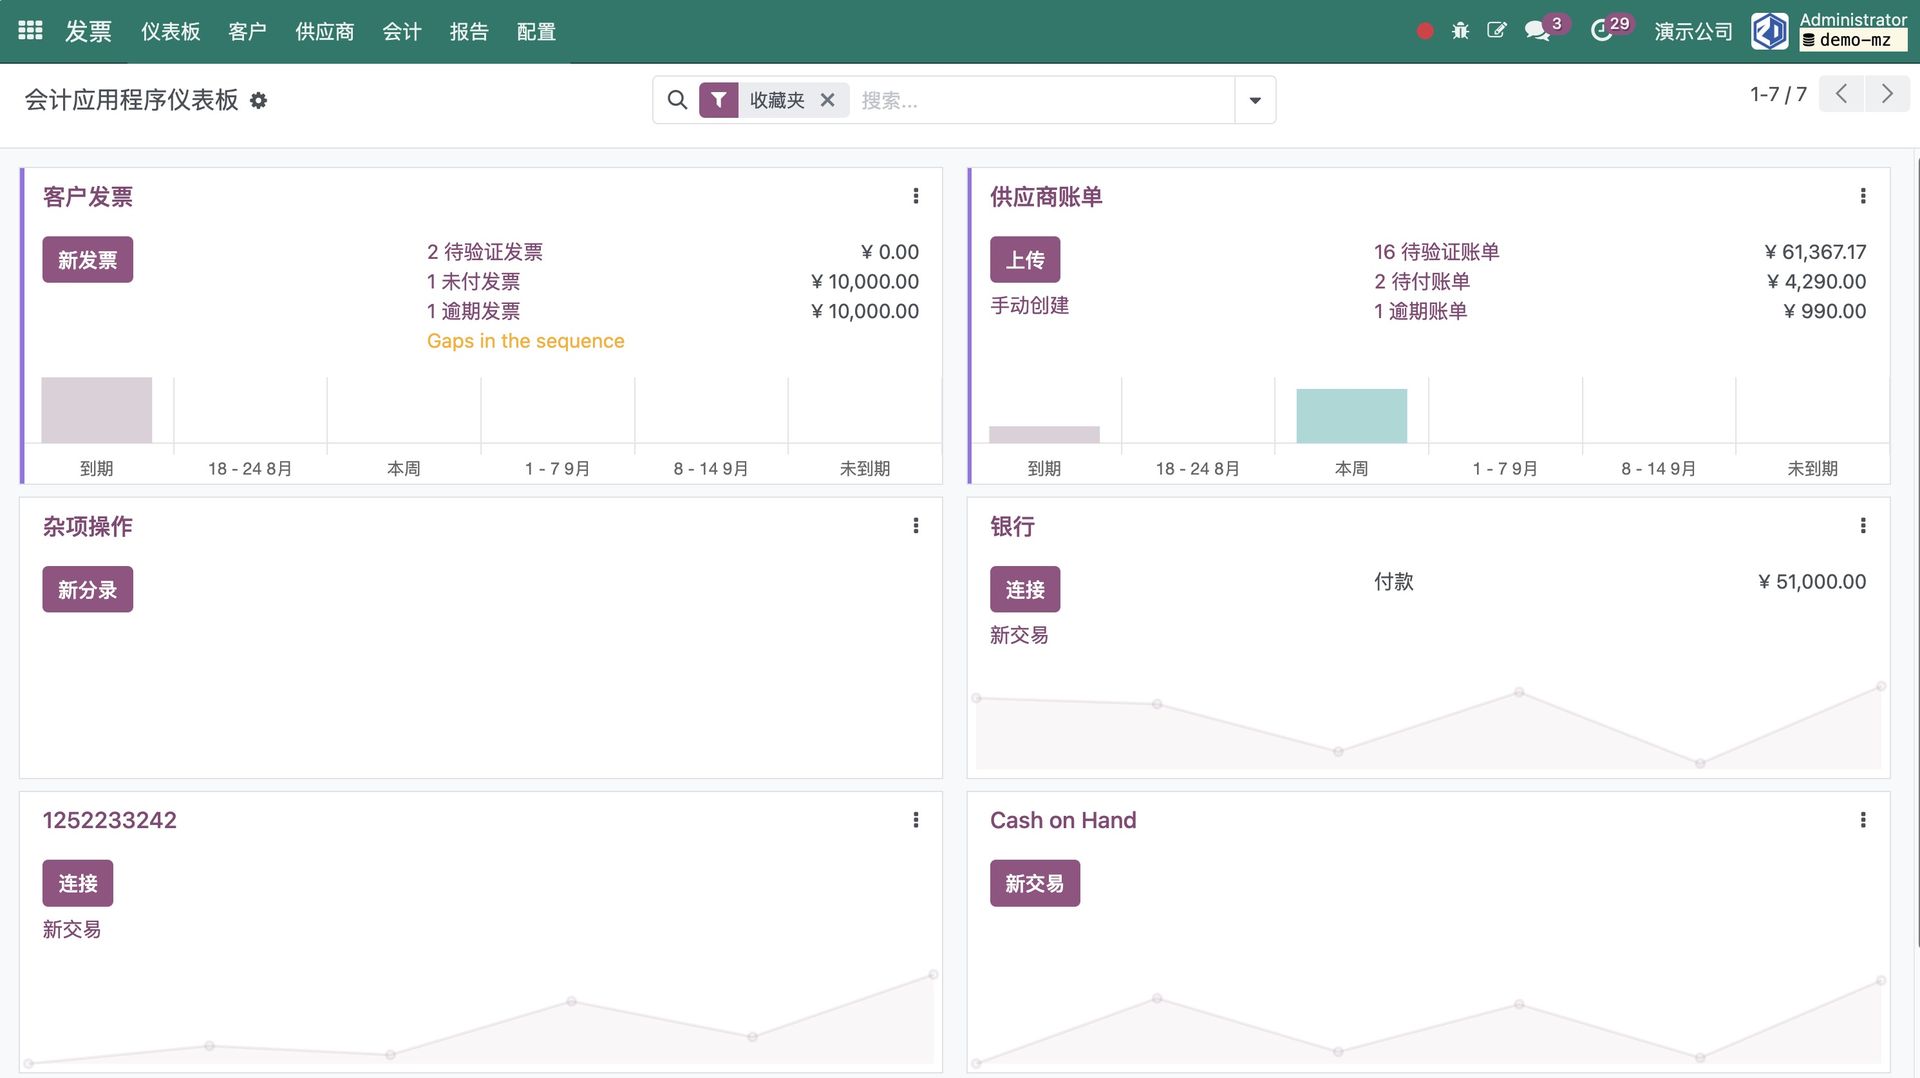Screen dimensions: 1920x1078
Task: Open the 会计 menu
Action: [x=402, y=32]
